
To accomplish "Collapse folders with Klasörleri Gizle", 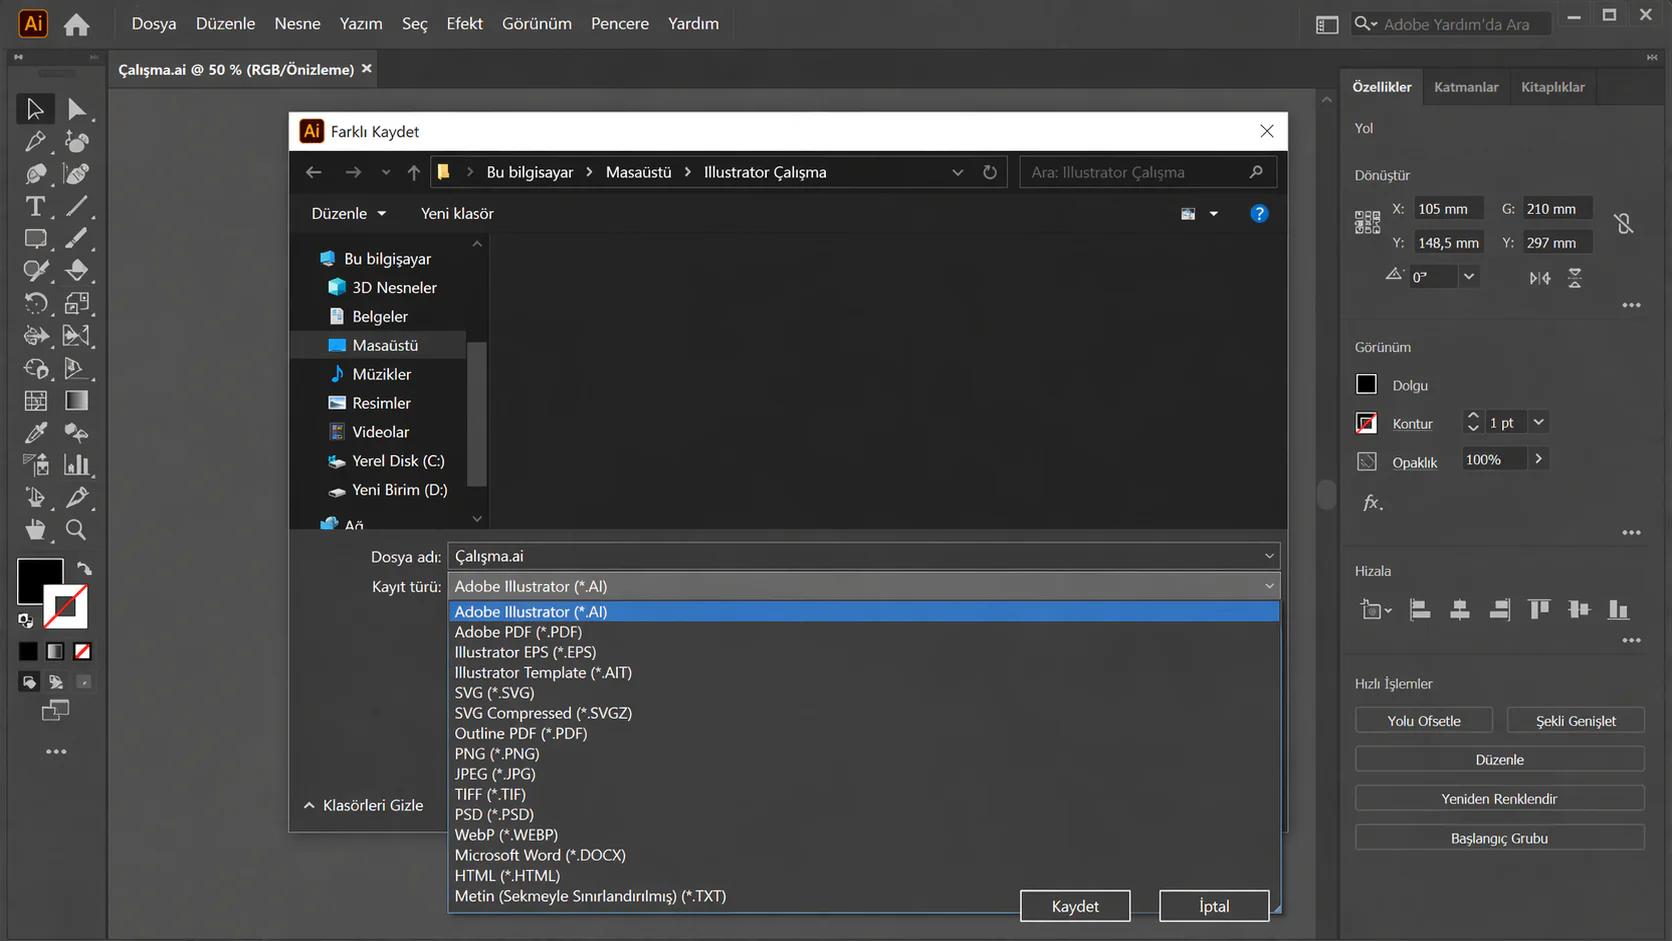I will [x=363, y=805].
